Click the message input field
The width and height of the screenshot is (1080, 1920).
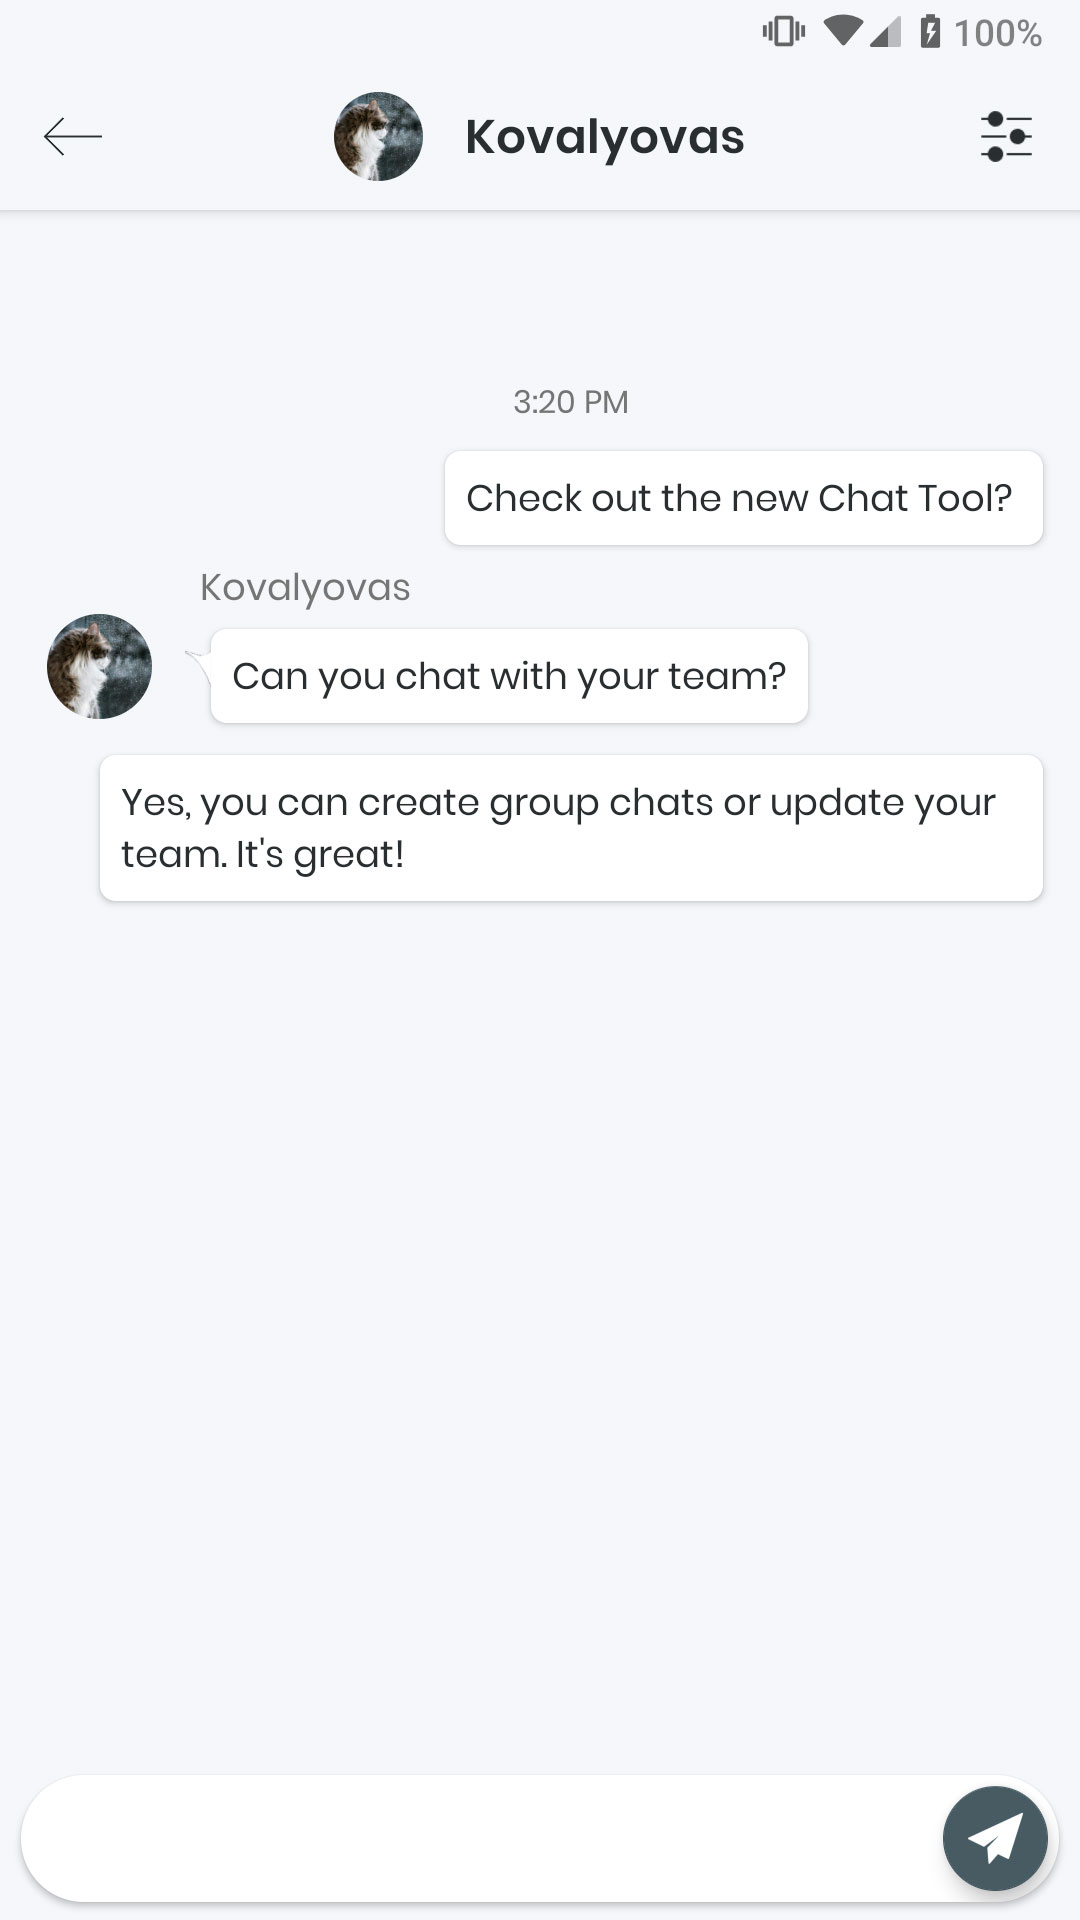(x=480, y=1838)
